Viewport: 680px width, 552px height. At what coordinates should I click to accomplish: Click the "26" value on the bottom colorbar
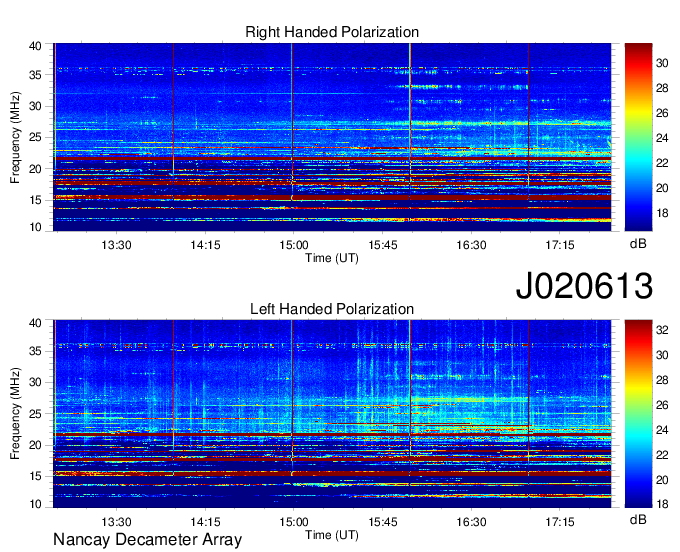(662, 405)
